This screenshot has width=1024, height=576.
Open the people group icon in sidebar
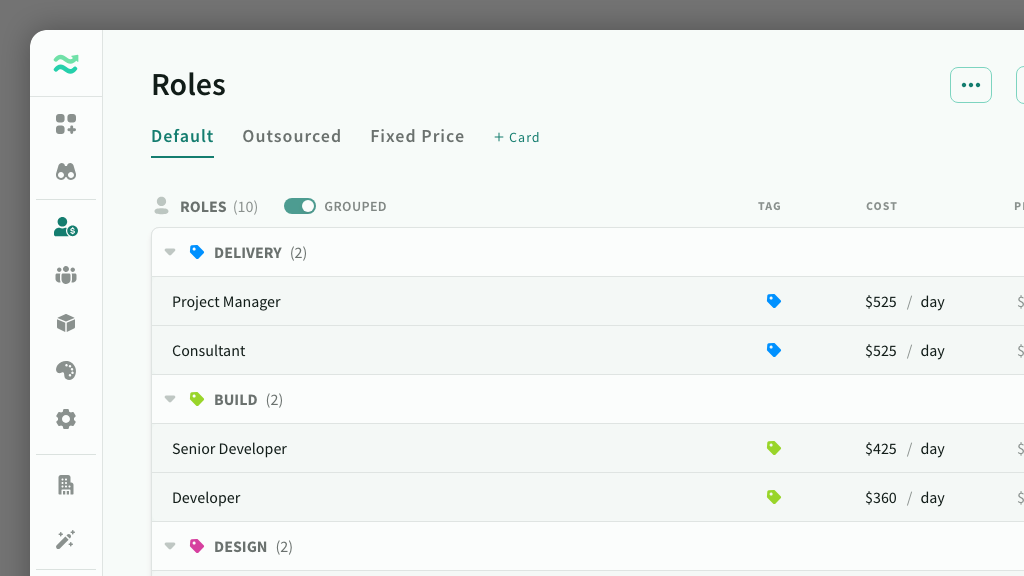coord(66,275)
